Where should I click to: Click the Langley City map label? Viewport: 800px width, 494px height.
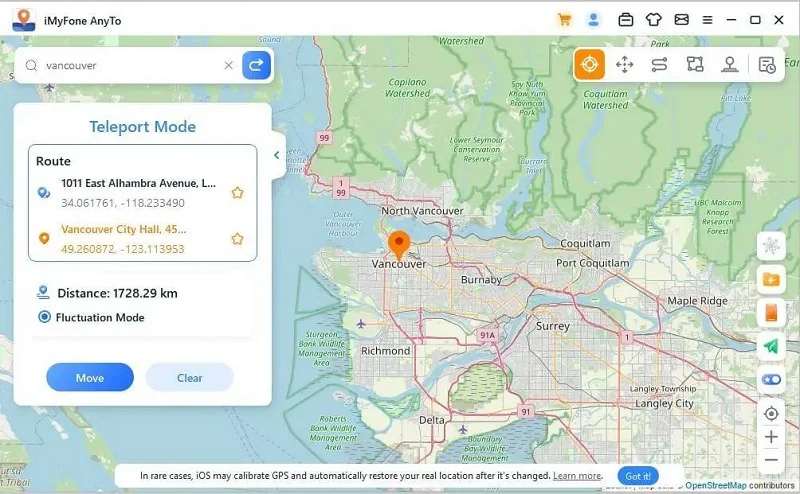(664, 404)
